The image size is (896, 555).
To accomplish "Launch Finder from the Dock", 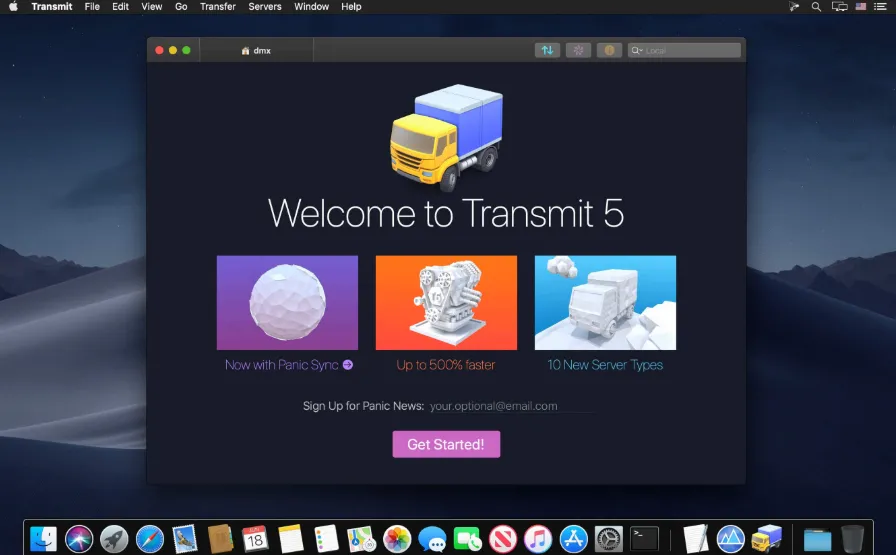I will coord(43,538).
